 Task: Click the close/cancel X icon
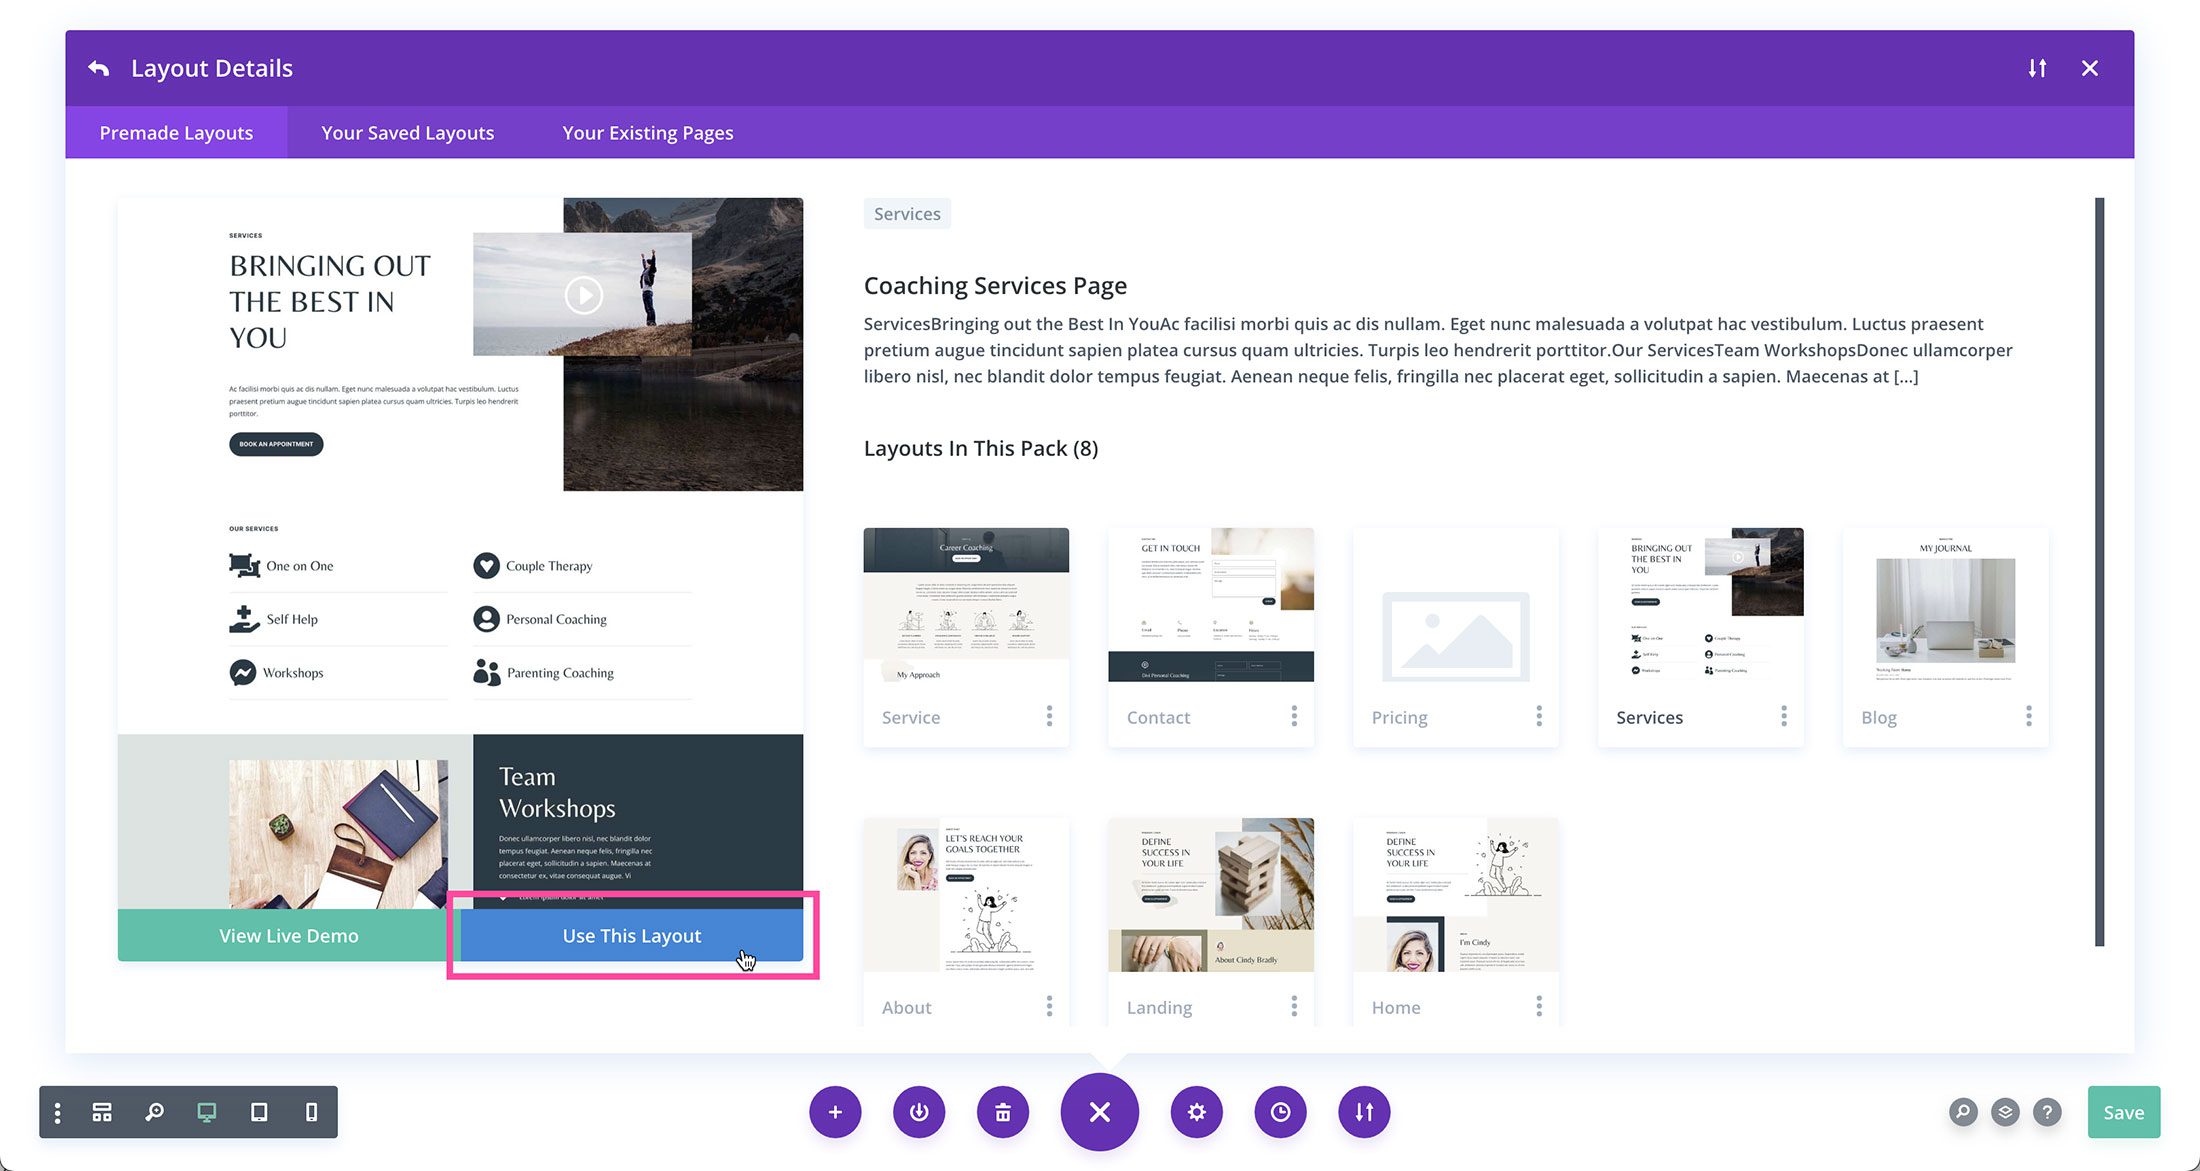click(2089, 67)
